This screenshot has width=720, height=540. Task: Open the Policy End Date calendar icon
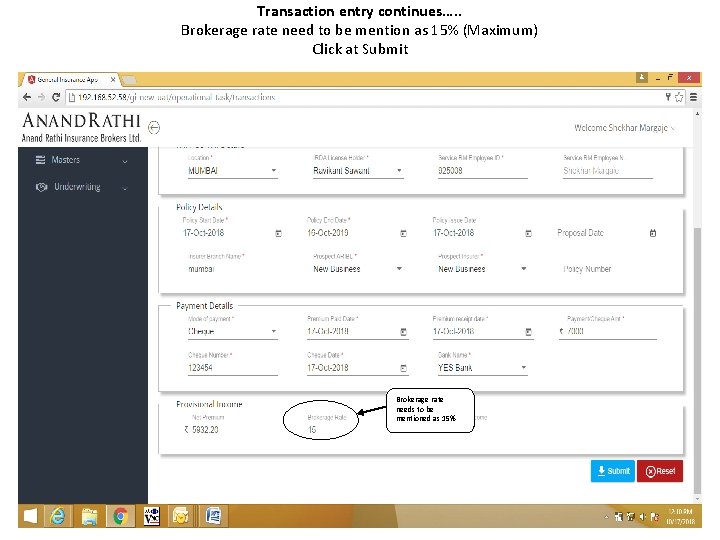coord(403,233)
